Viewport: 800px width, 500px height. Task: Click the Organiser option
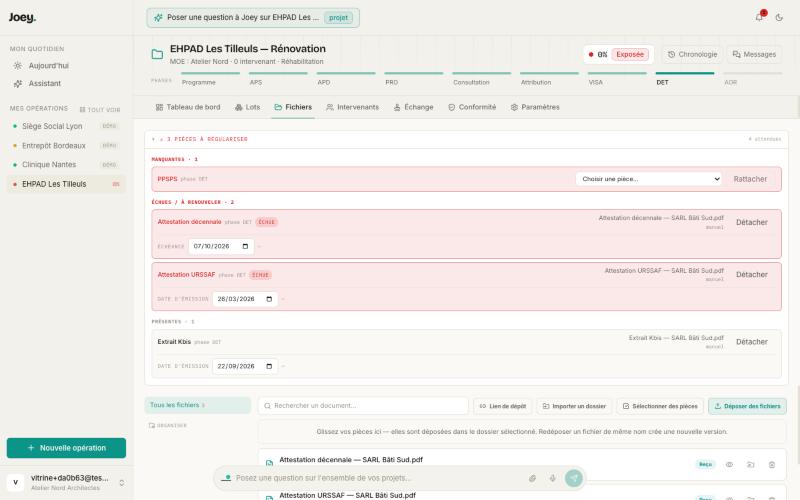[168, 425]
